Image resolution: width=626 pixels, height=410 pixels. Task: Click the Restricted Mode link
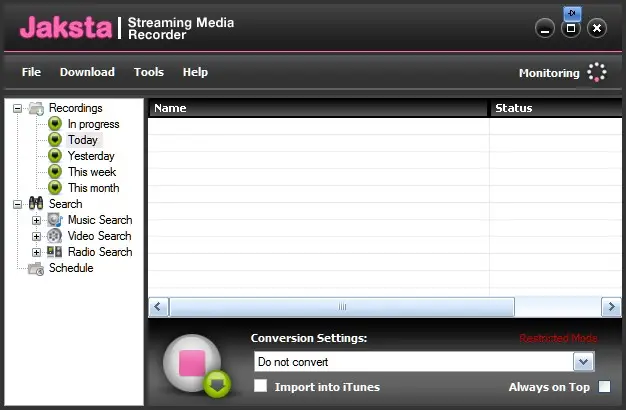tap(559, 339)
